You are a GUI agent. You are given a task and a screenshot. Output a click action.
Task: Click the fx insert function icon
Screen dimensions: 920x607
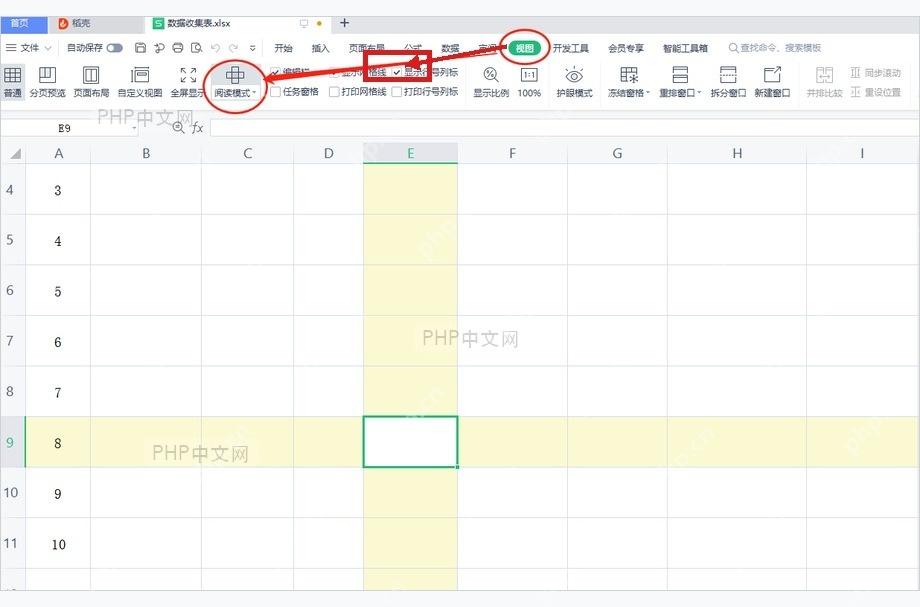[198, 128]
